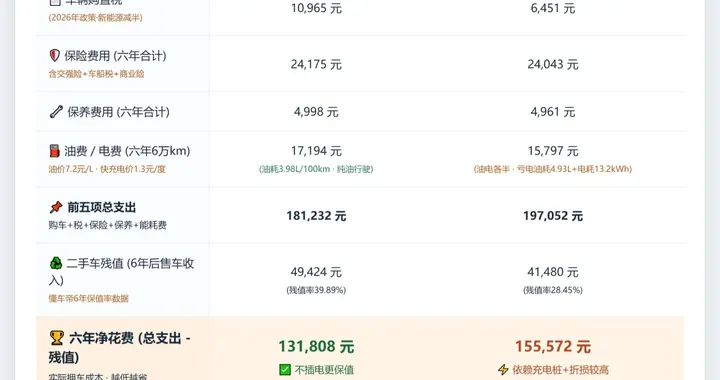Select the 保养费用 (六年合计) row label

[118, 112]
